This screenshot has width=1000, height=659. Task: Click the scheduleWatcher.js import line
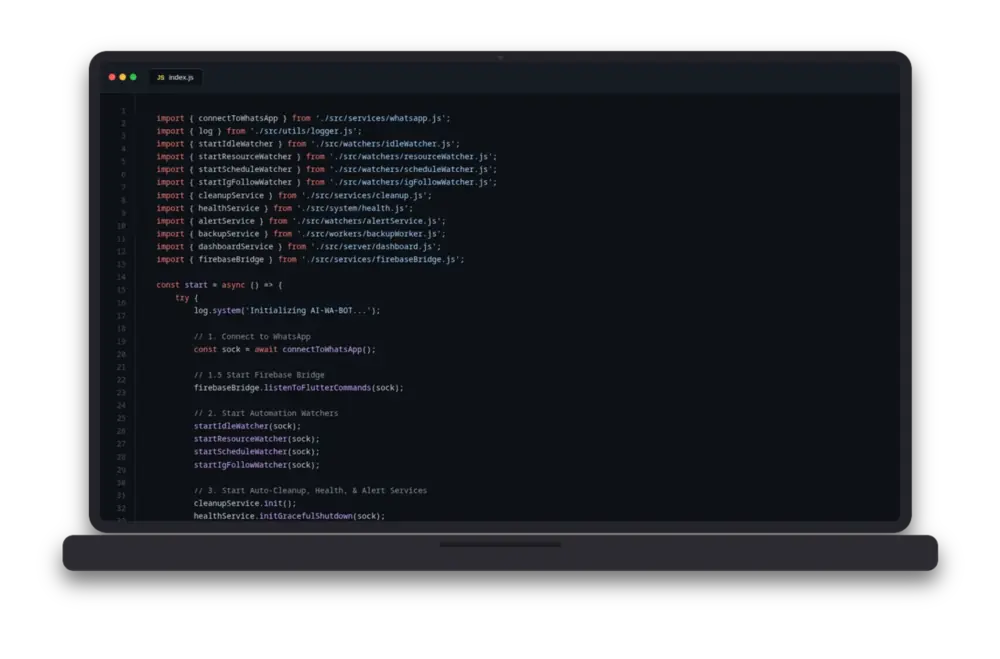click(327, 169)
